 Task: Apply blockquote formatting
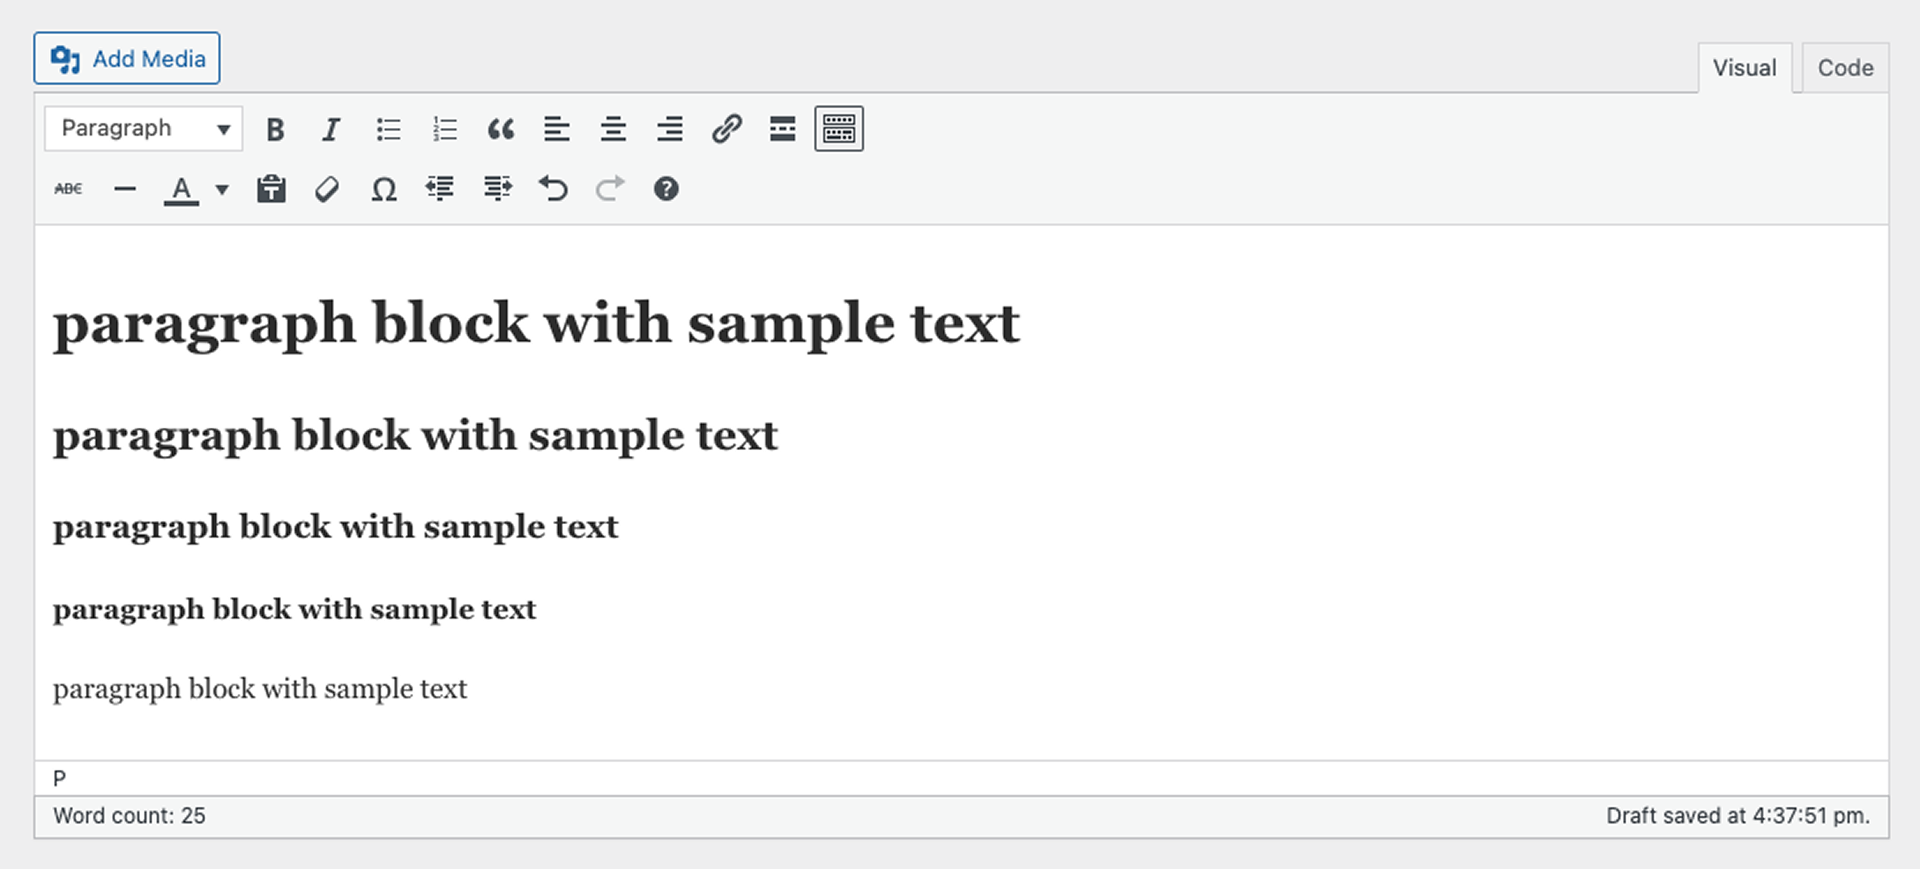point(501,129)
